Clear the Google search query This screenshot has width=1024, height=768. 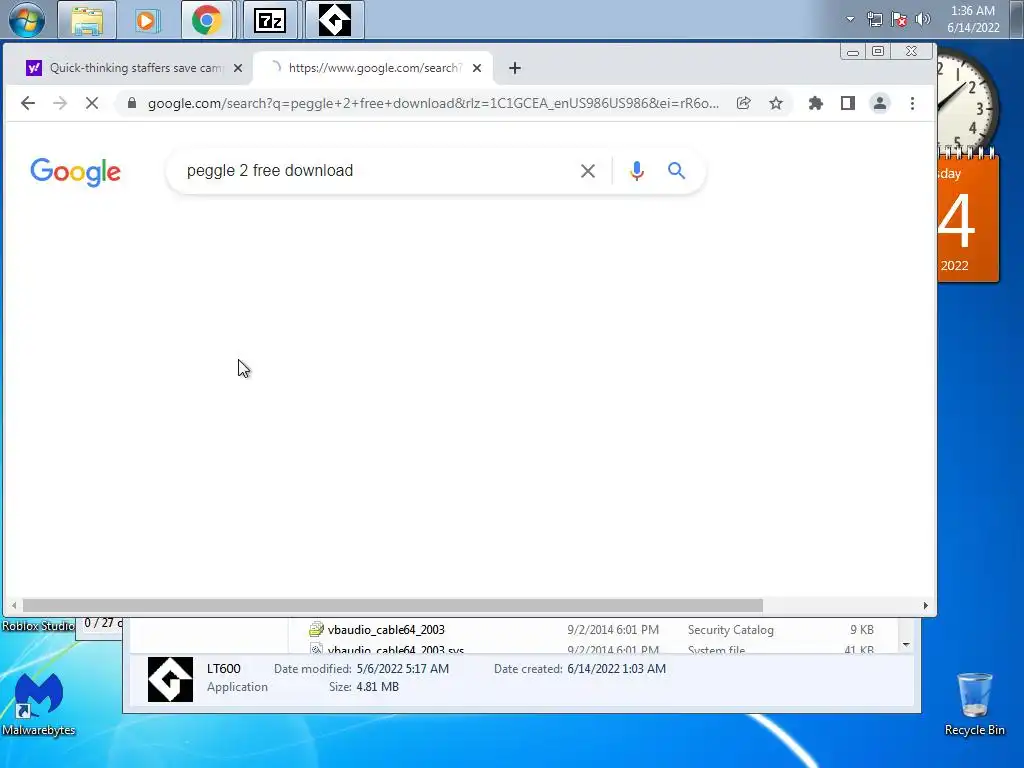pos(587,171)
